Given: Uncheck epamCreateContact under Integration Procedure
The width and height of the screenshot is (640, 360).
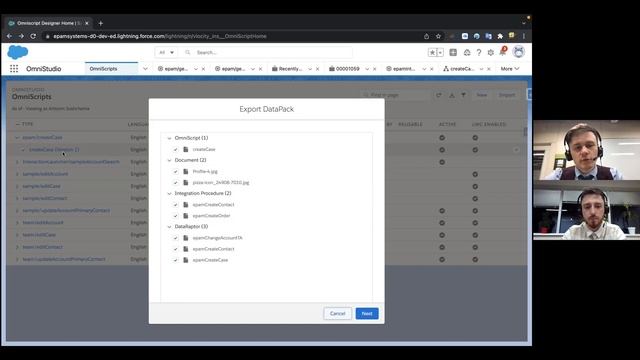Looking at the screenshot, I should tap(176, 204).
